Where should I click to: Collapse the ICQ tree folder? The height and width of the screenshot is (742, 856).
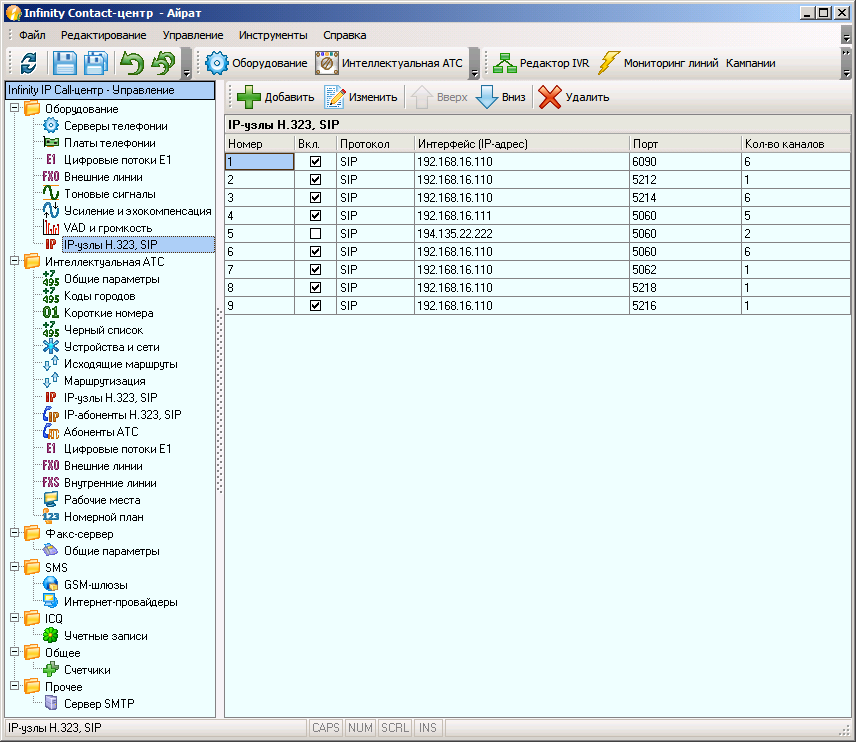[x=15, y=618]
